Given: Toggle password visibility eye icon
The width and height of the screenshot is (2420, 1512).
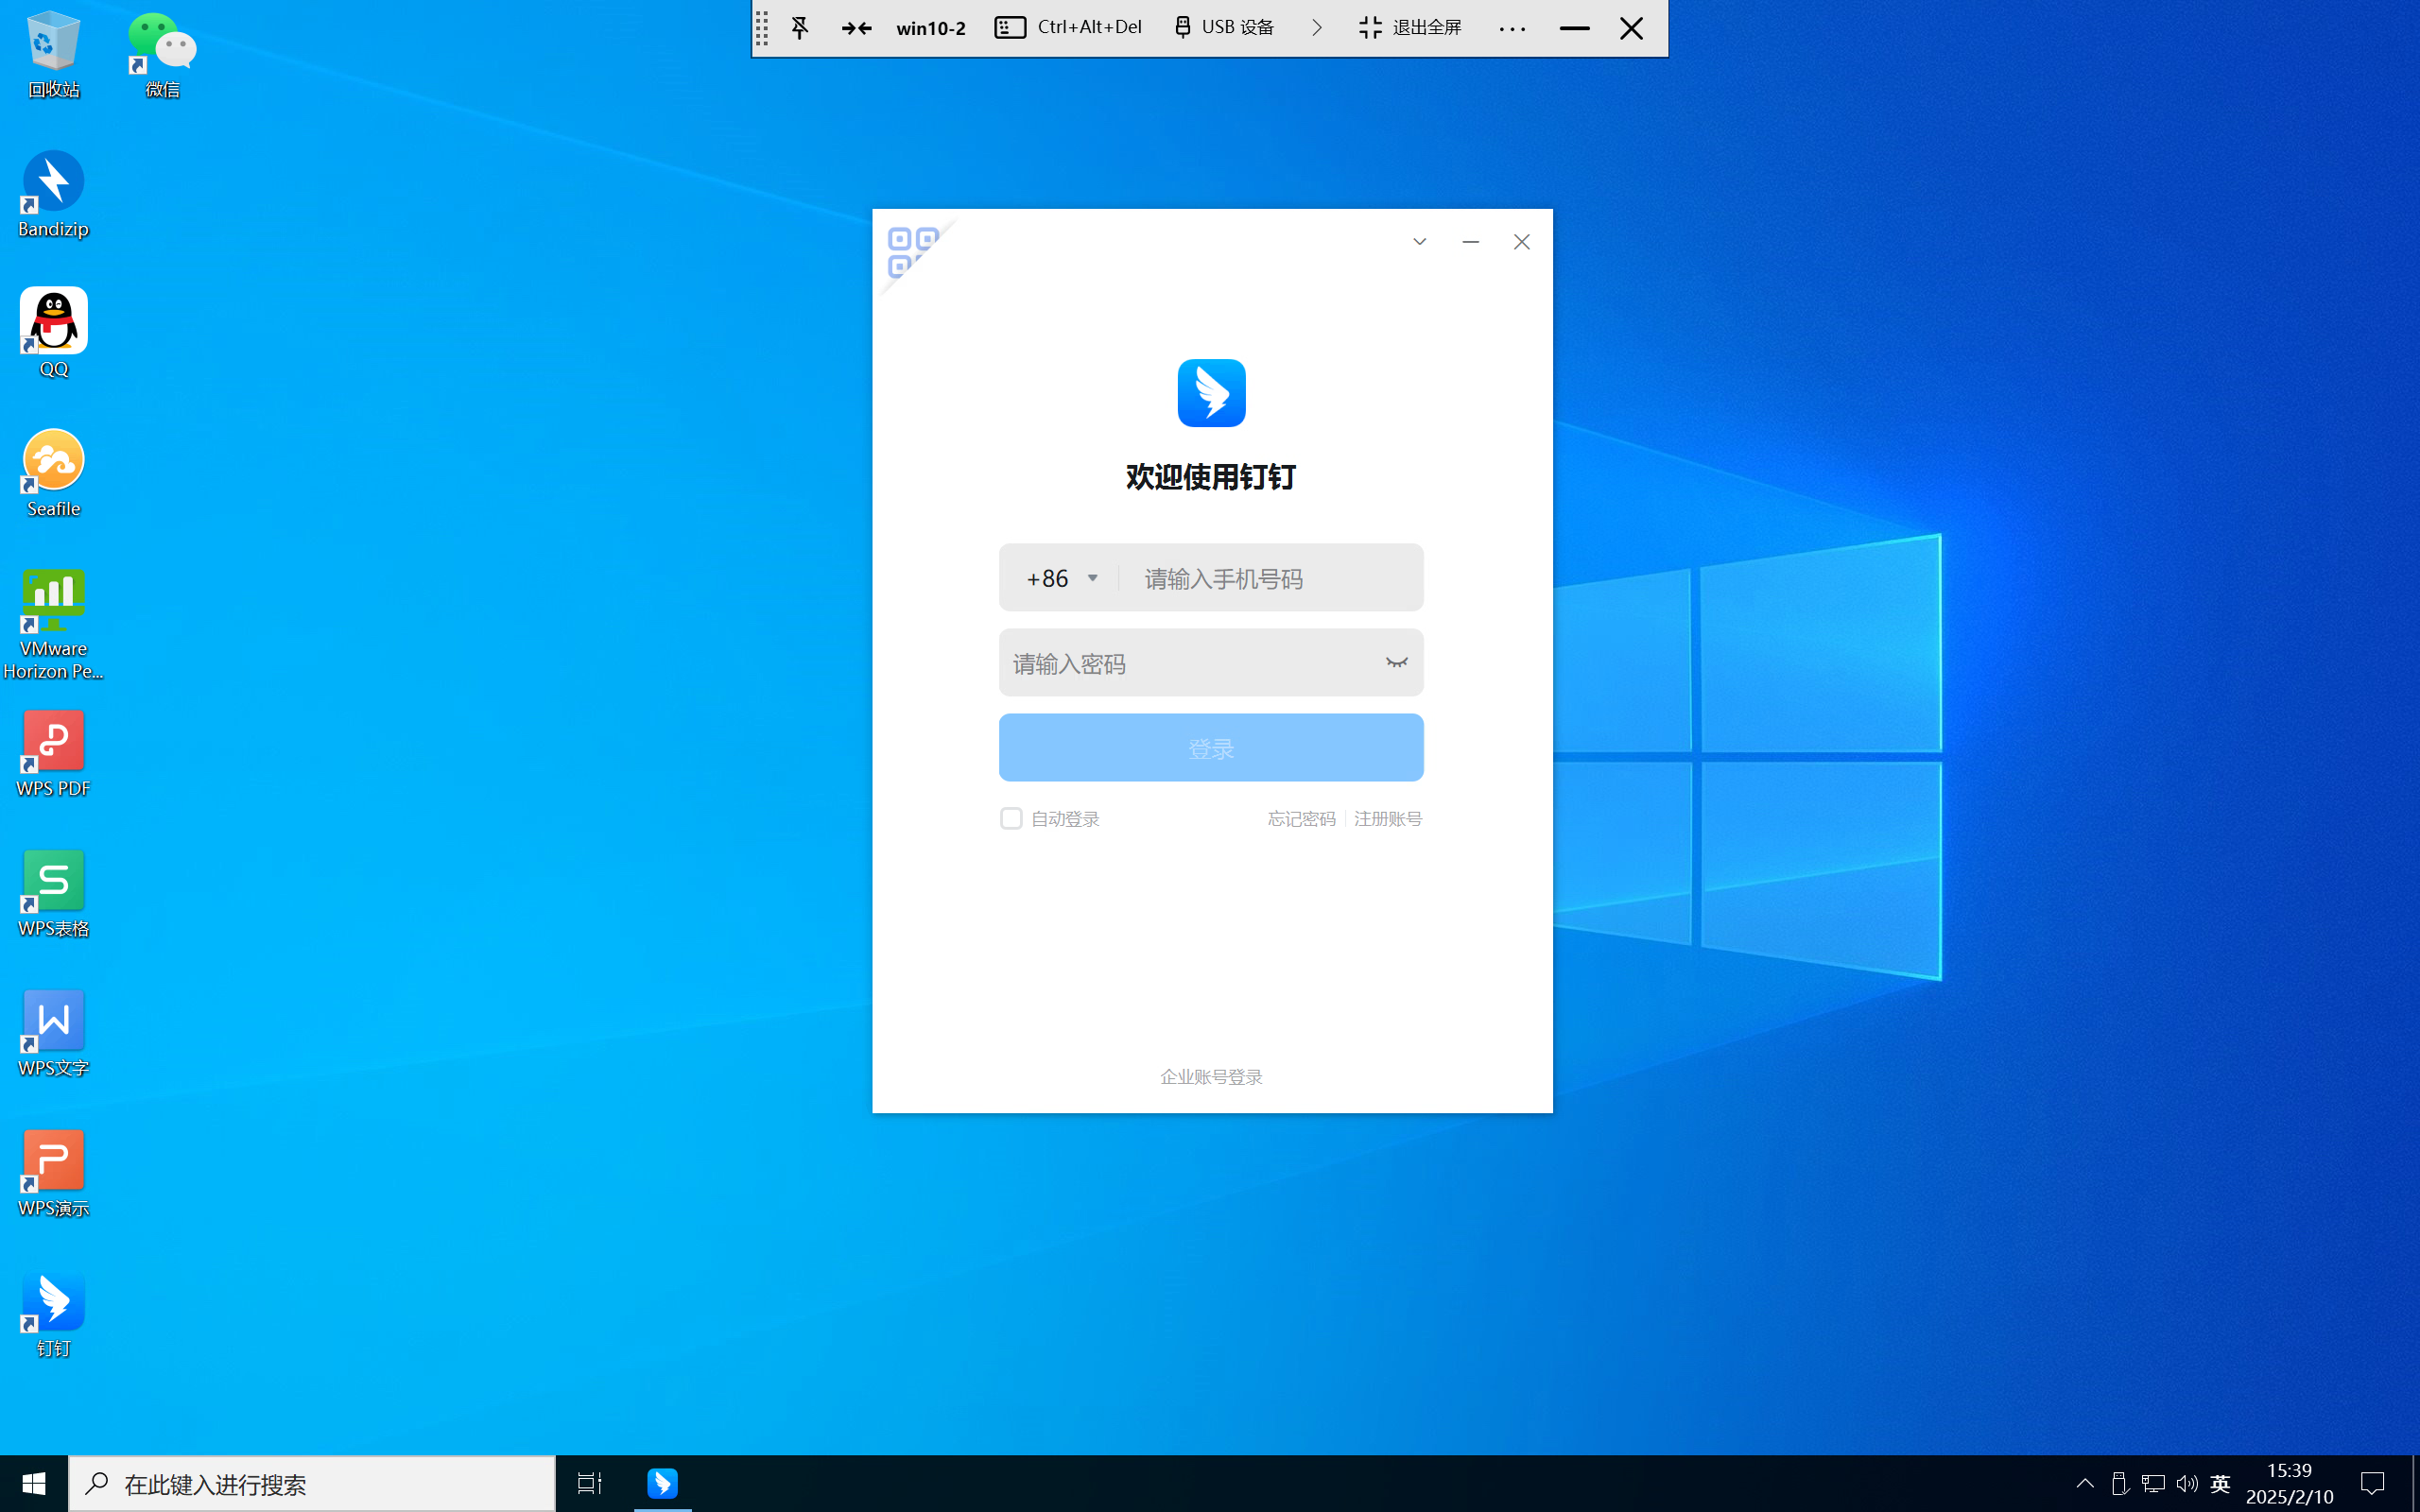Looking at the screenshot, I should [1396, 663].
